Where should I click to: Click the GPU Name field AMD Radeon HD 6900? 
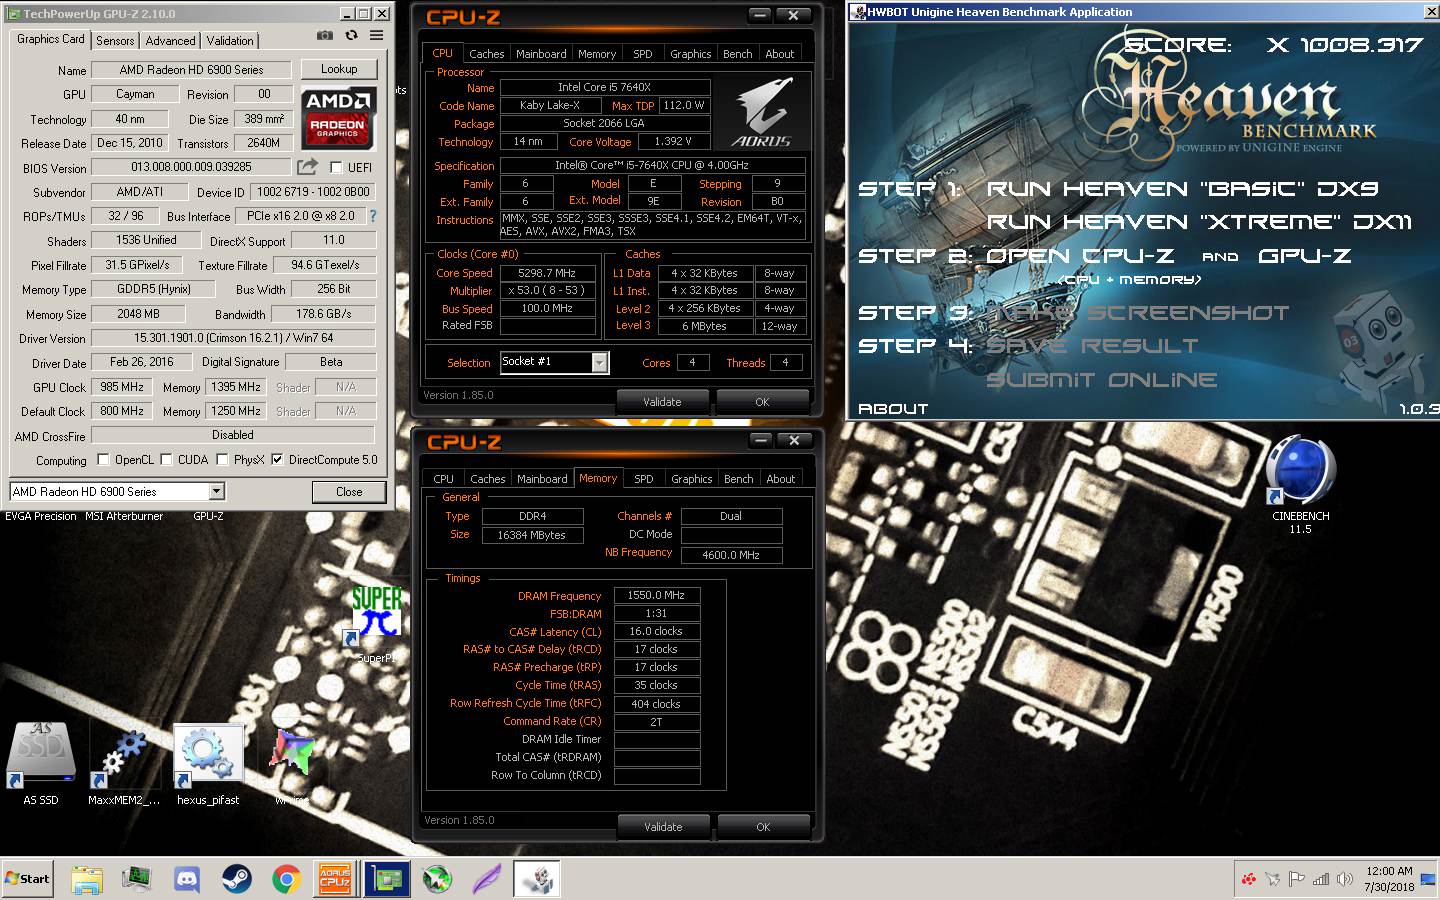191,70
